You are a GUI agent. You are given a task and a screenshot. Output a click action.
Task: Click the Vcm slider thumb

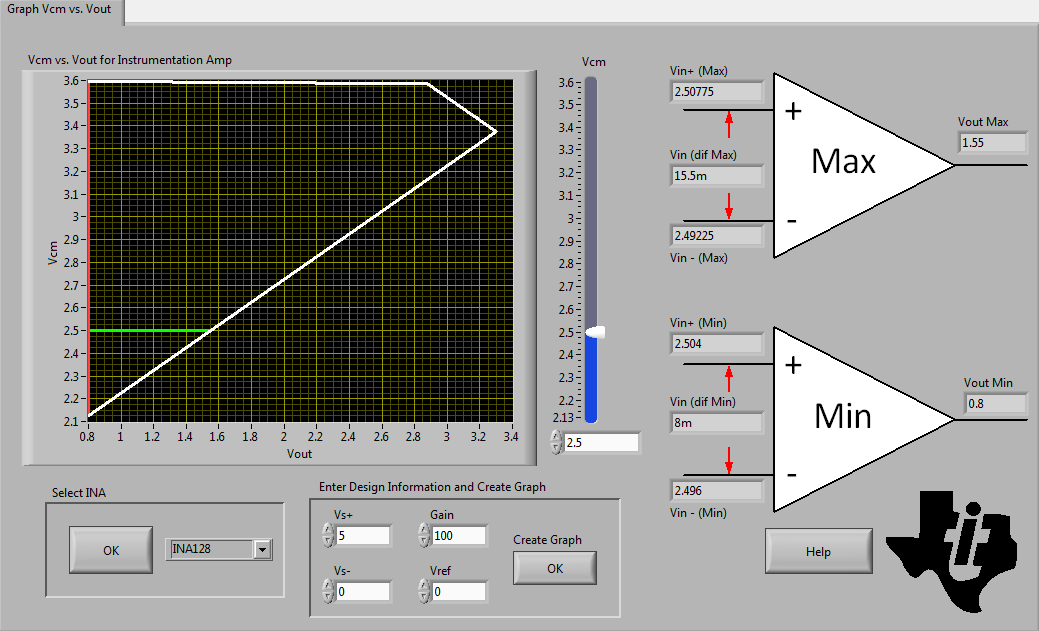[595, 332]
